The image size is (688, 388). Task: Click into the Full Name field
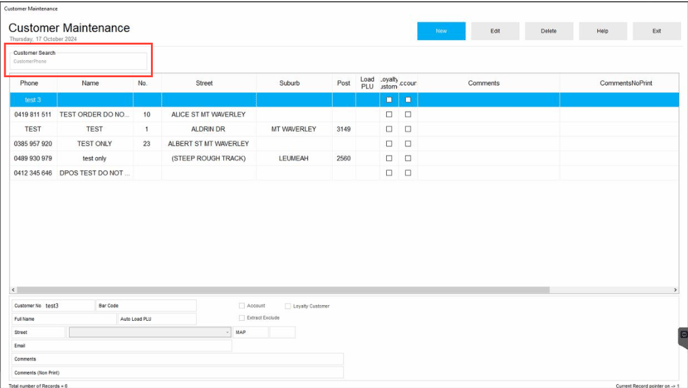coord(64,319)
